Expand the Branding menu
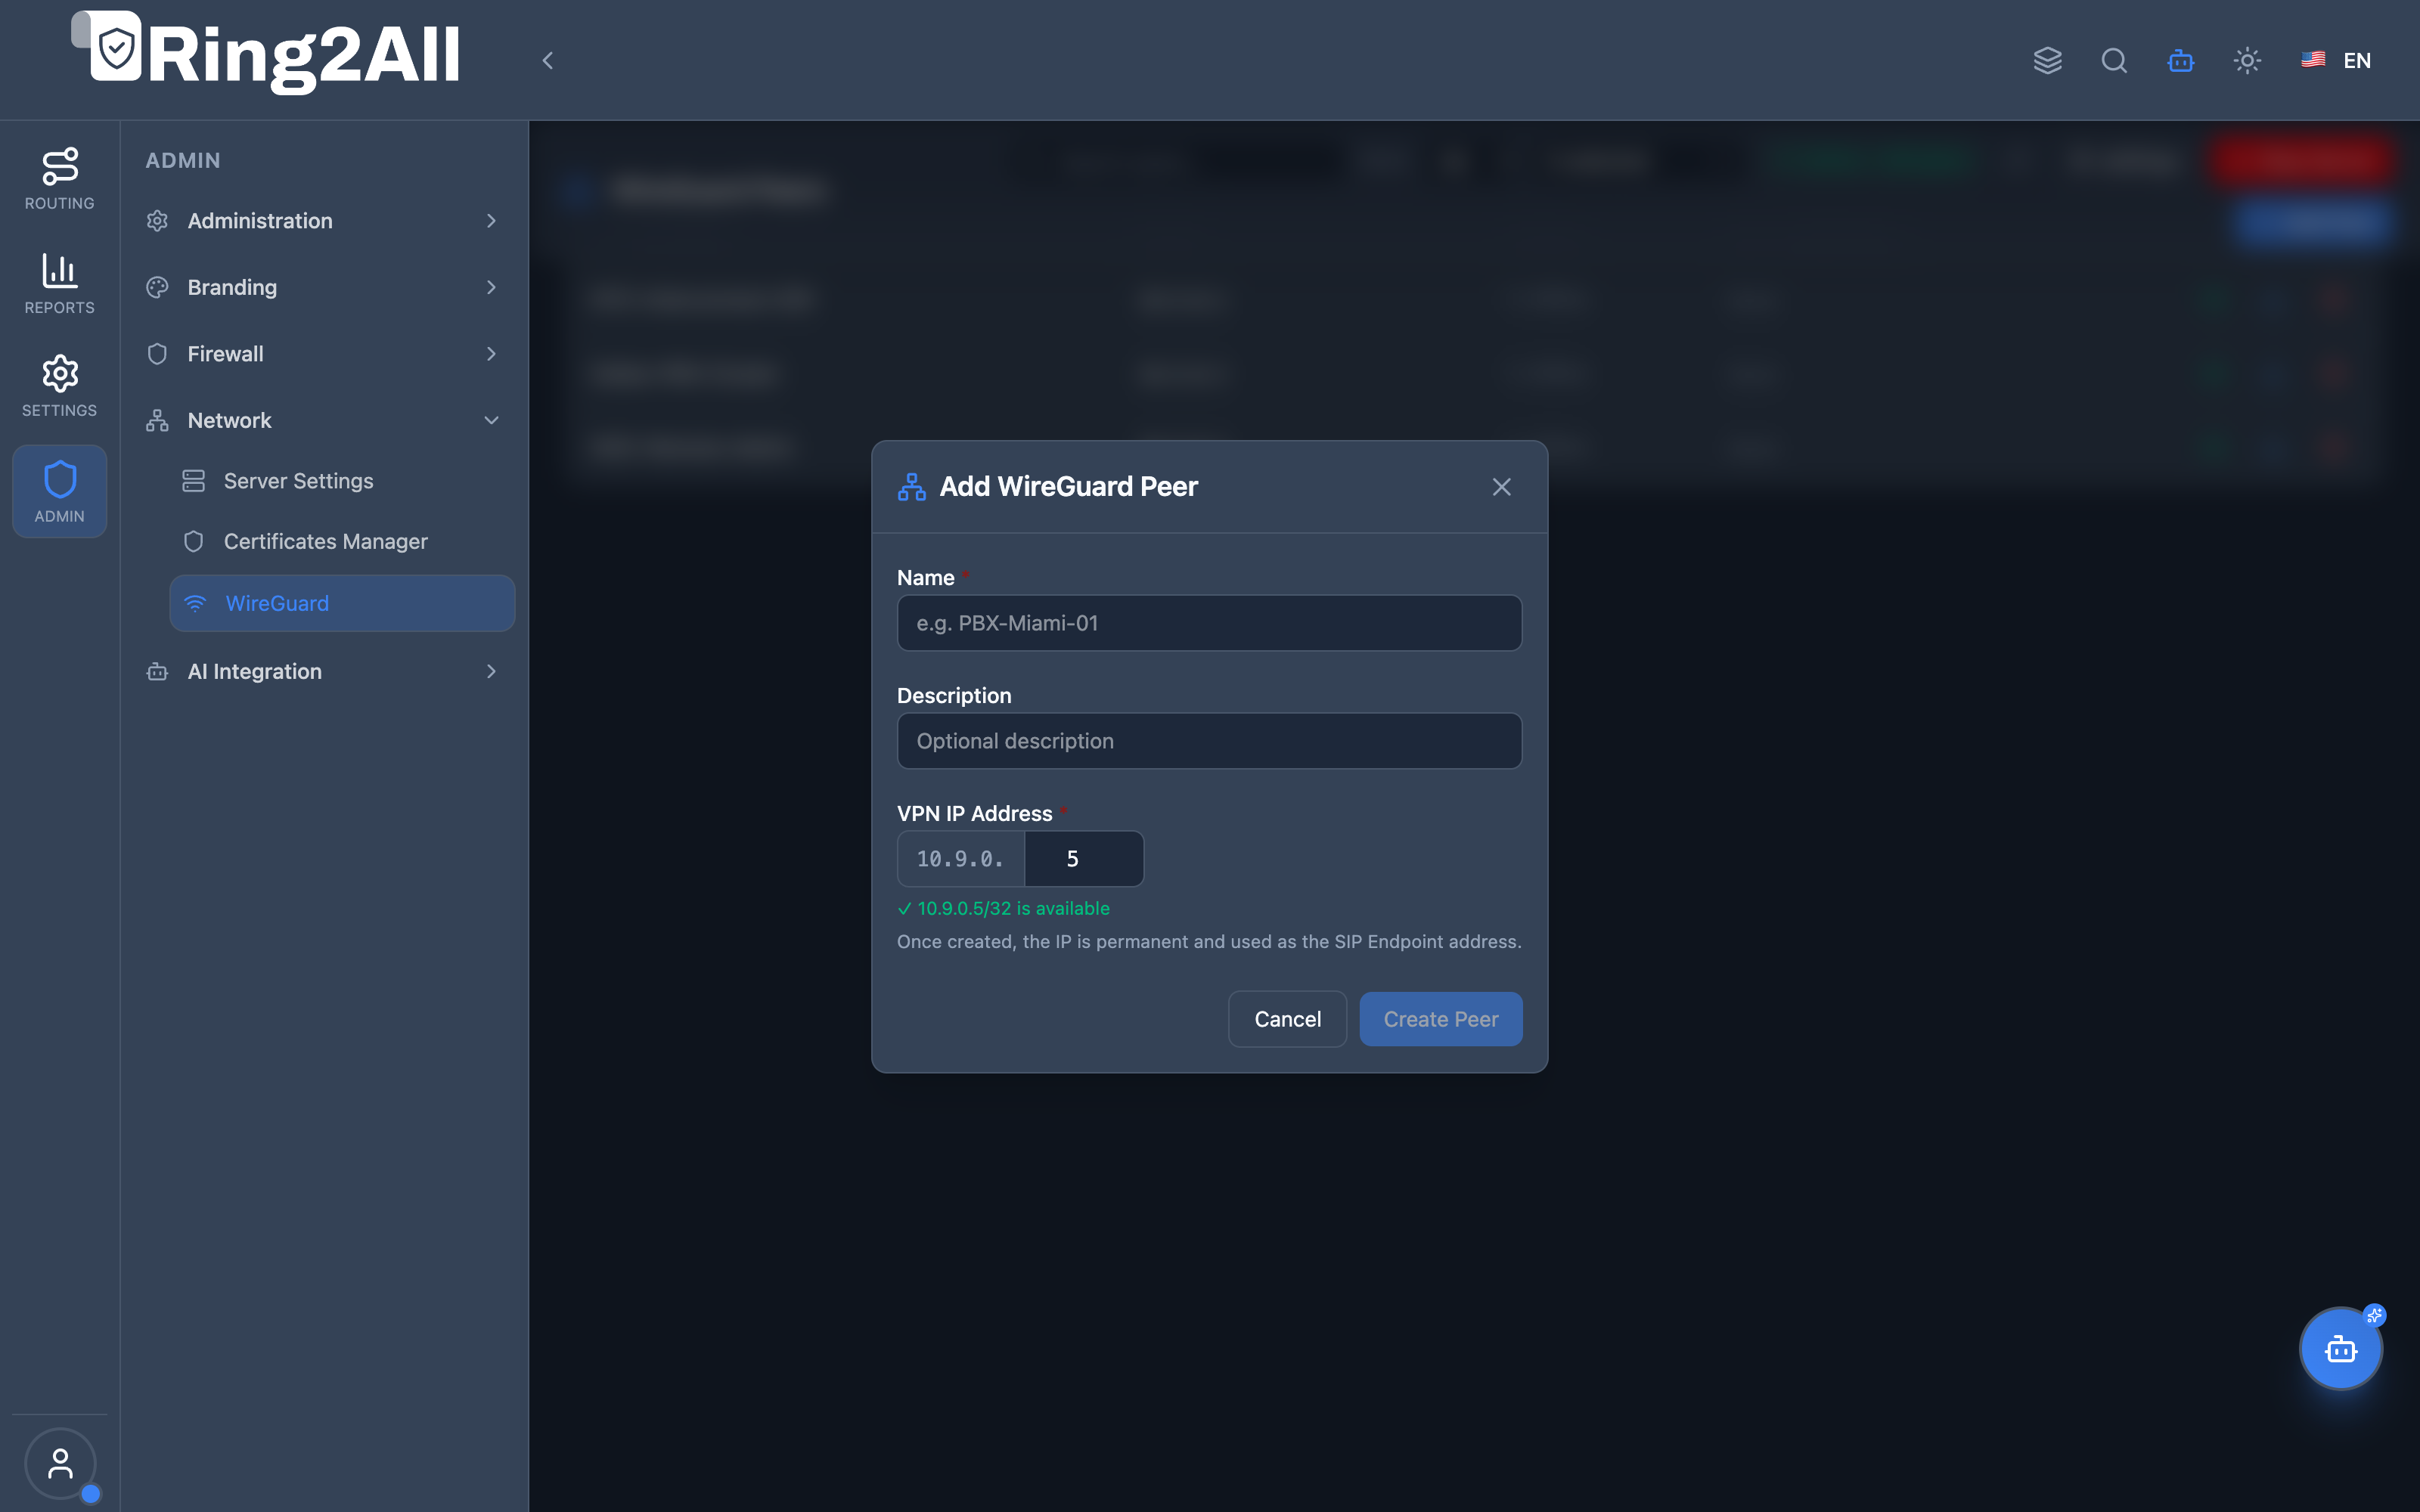The image size is (2420, 1512). coord(322,287)
